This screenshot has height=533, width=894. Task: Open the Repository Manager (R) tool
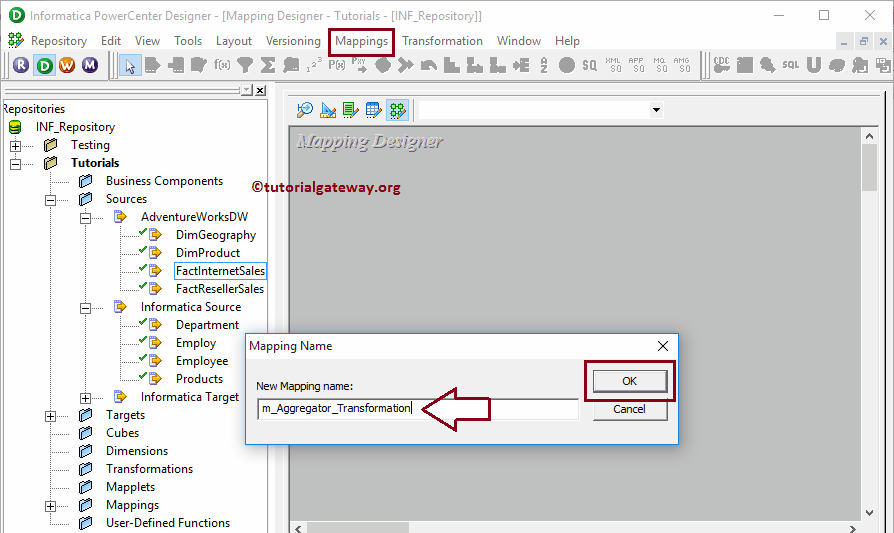tap(22, 65)
